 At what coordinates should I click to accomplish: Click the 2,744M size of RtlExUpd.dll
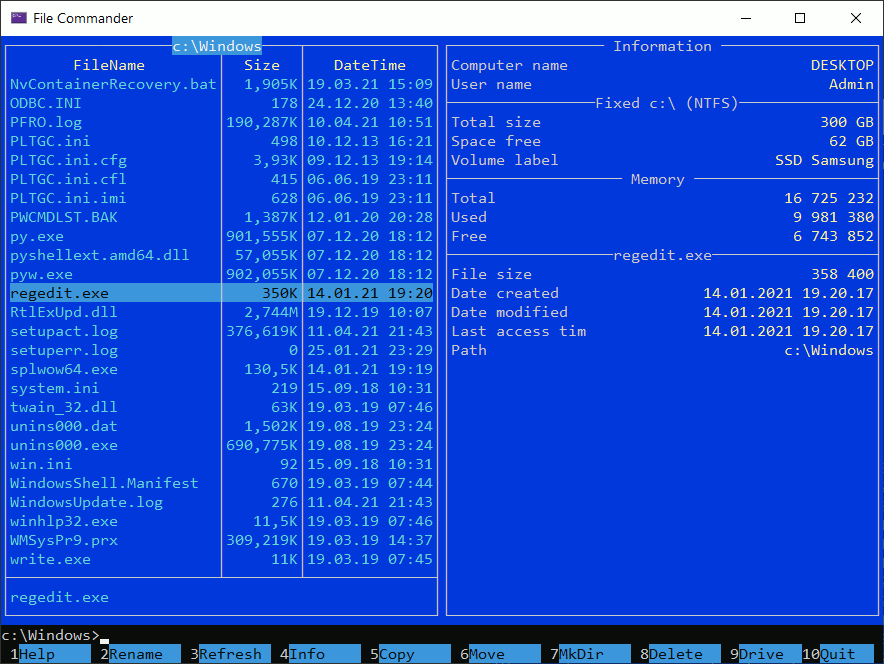[271, 312]
